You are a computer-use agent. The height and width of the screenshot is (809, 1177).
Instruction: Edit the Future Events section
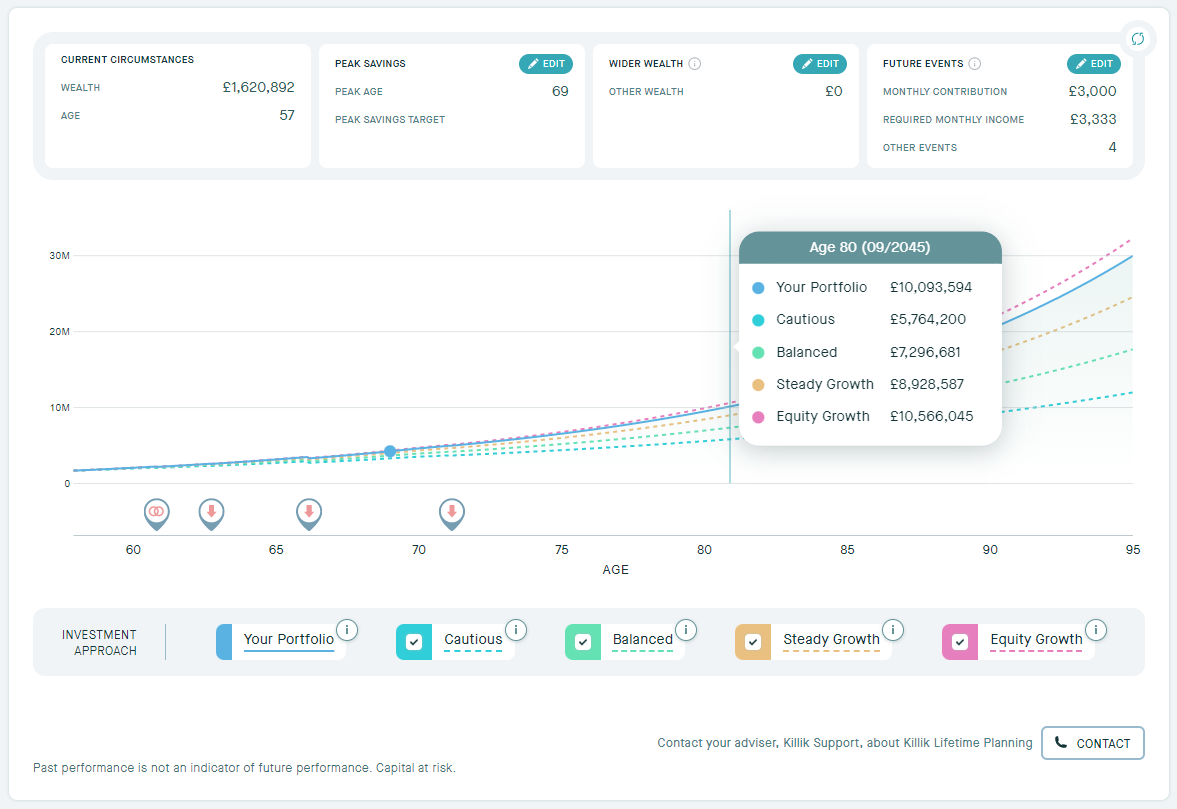[x=1093, y=64]
